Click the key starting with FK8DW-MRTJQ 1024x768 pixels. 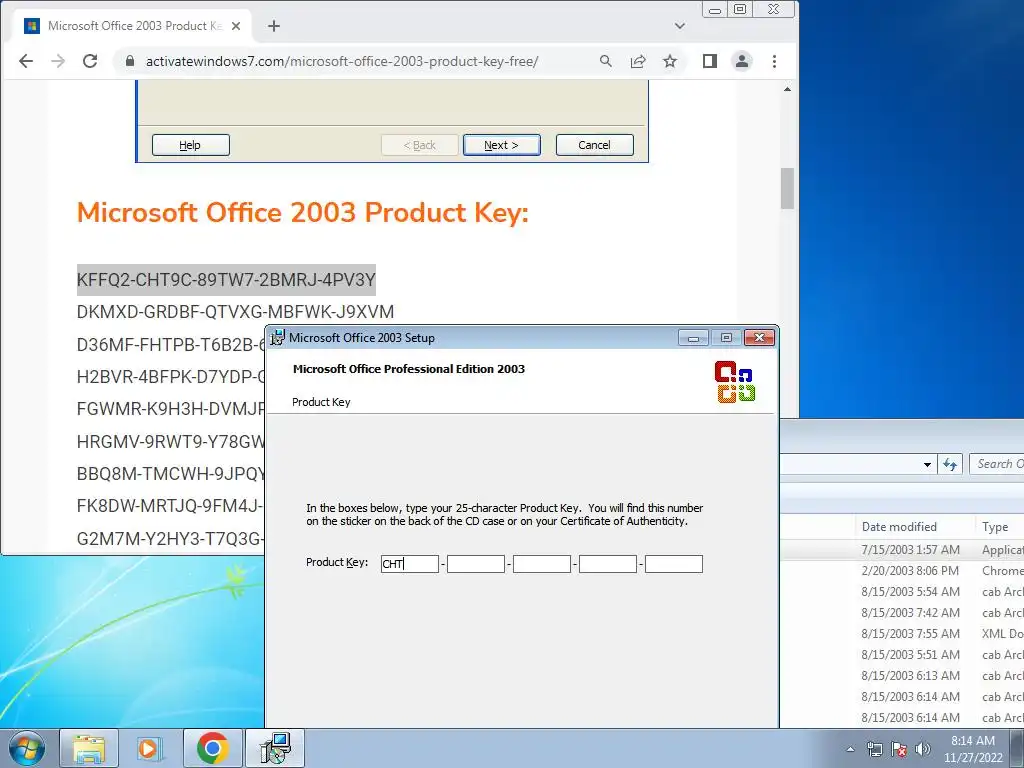tap(170, 506)
